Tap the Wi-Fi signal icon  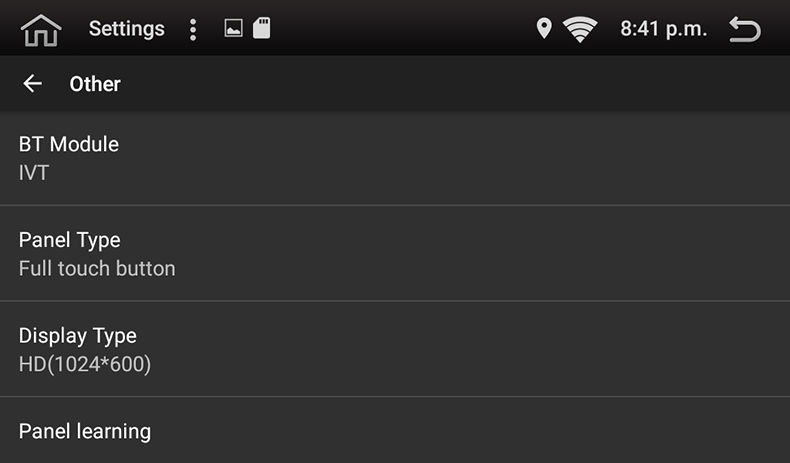(x=580, y=30)
